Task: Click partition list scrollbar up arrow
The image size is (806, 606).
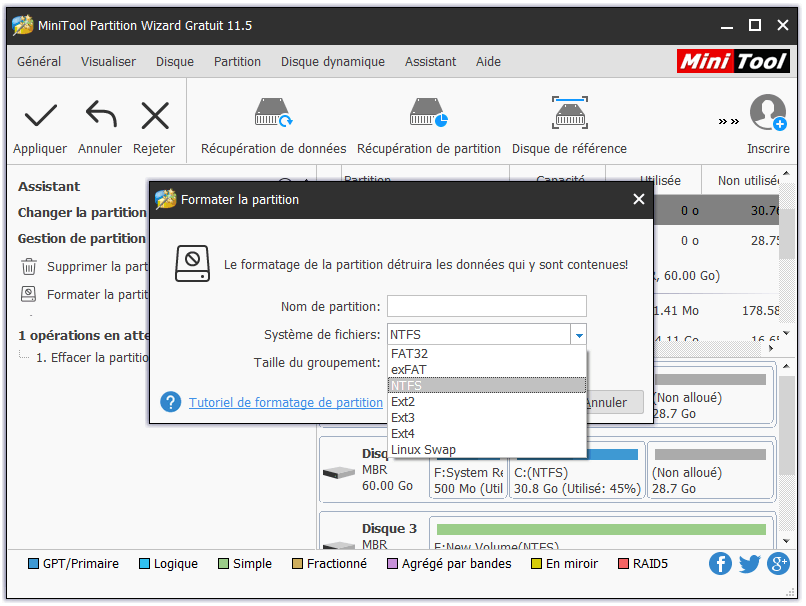Action: 786,173
